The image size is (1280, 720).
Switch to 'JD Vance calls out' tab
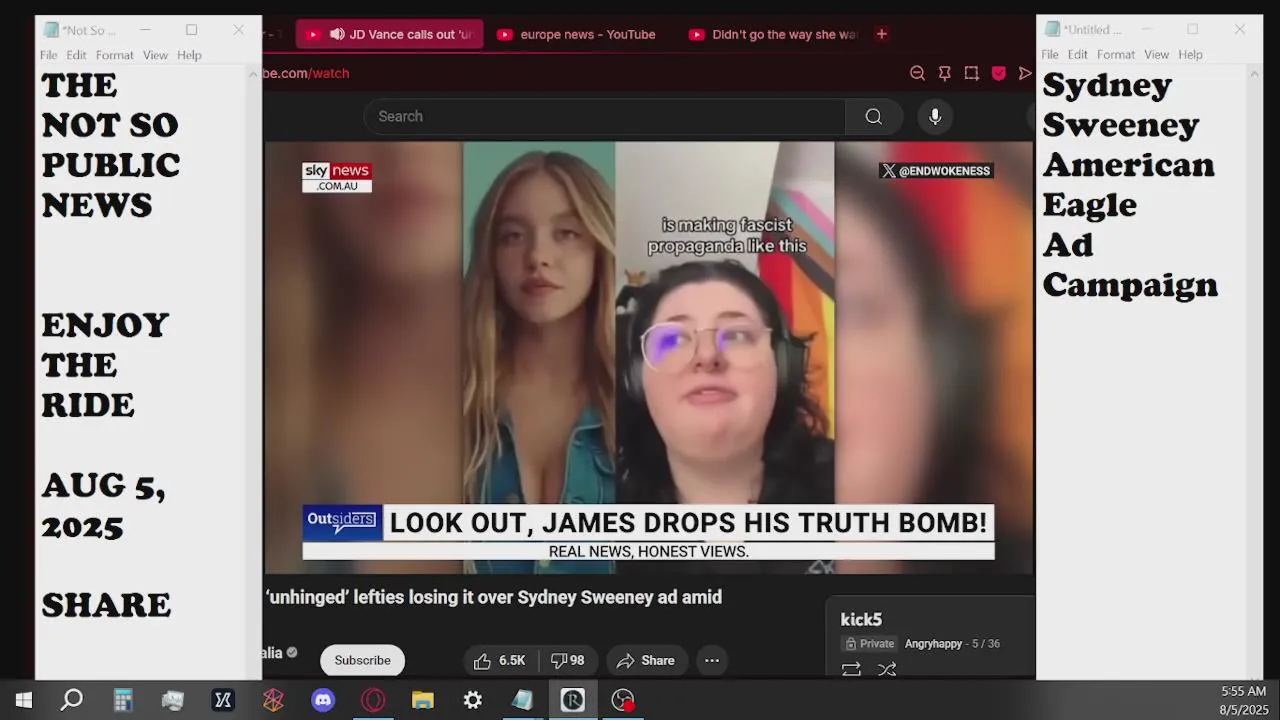point(390,34)
